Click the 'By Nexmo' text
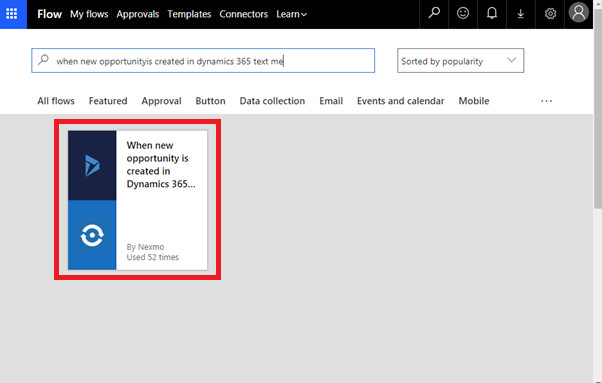 (146, 247)
